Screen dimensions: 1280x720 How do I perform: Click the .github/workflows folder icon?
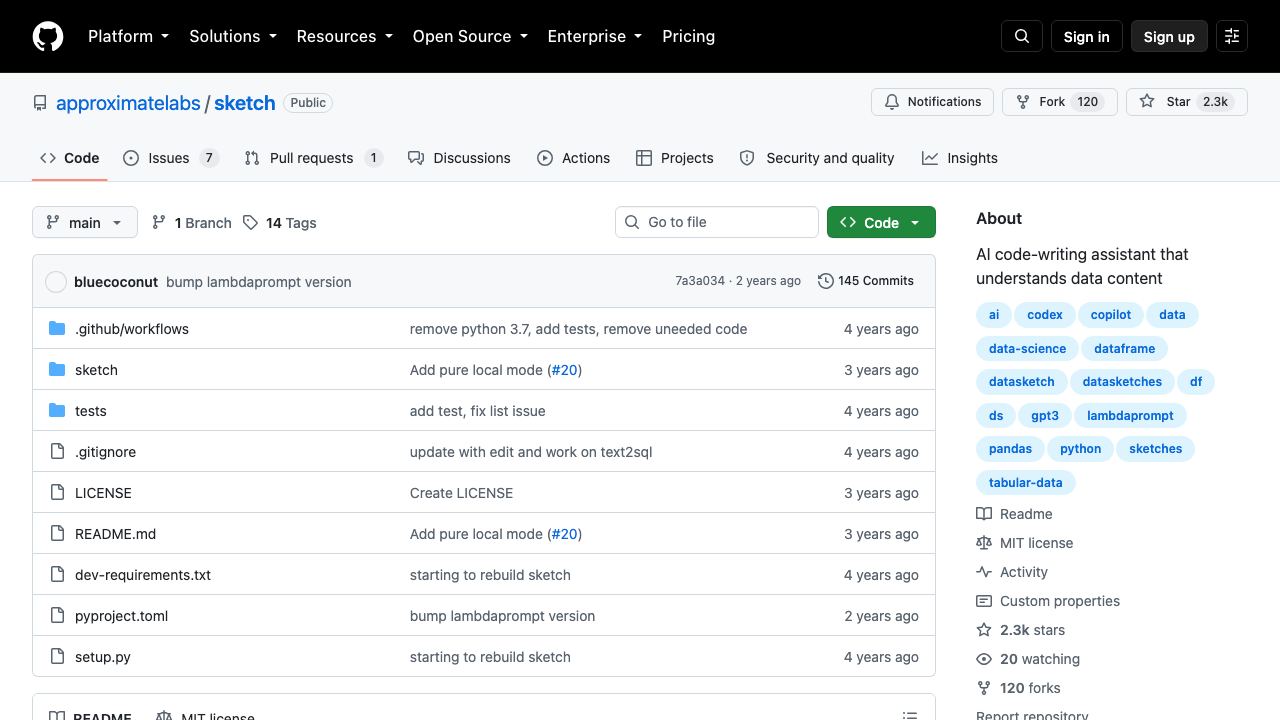tap(57, 329)
